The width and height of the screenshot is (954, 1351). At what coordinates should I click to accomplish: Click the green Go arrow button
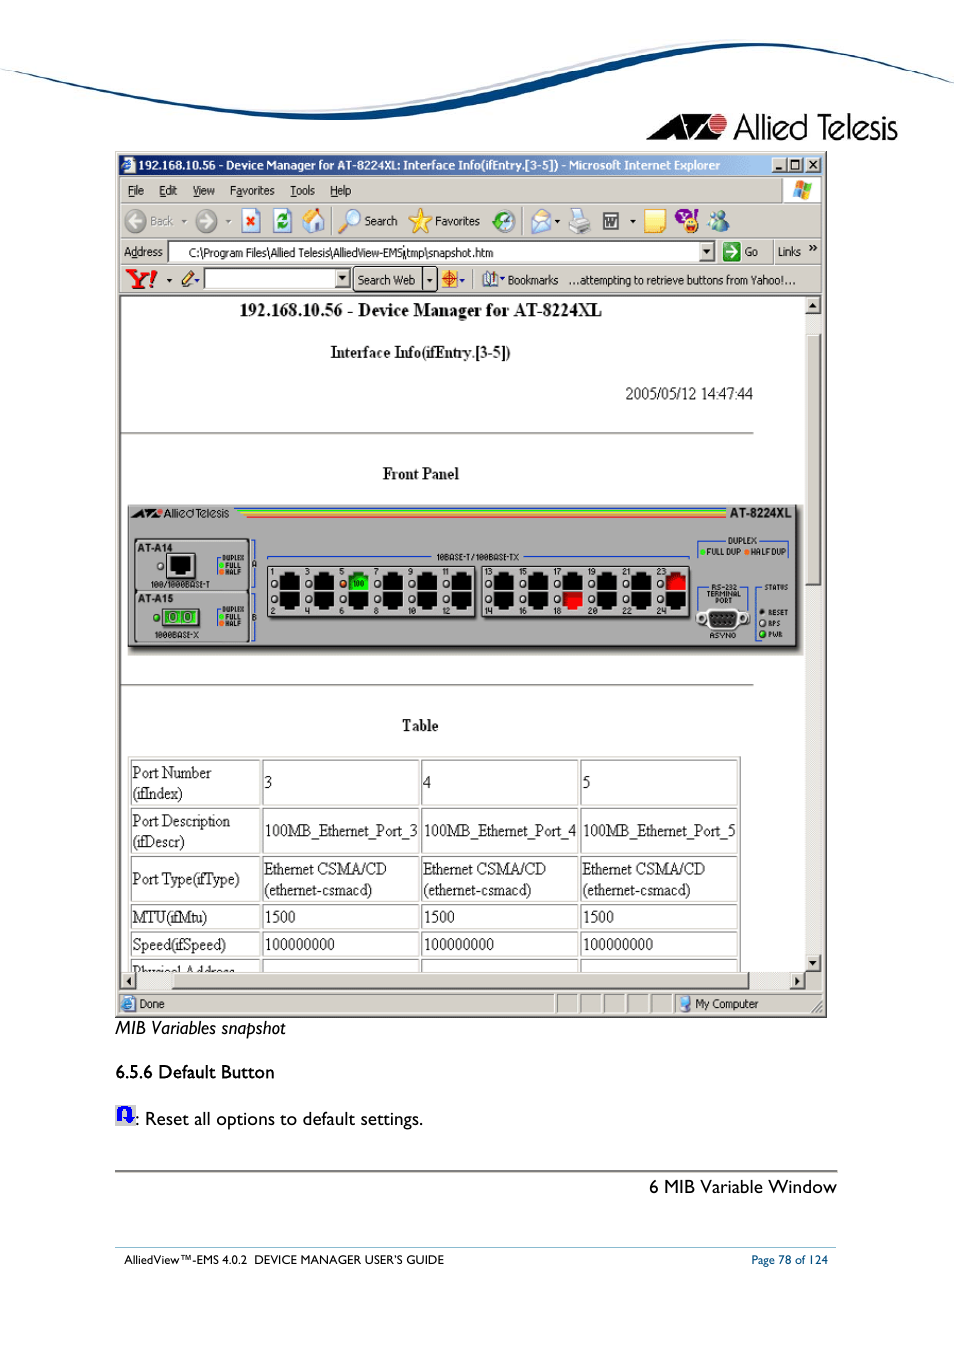(x=731, y=252)
